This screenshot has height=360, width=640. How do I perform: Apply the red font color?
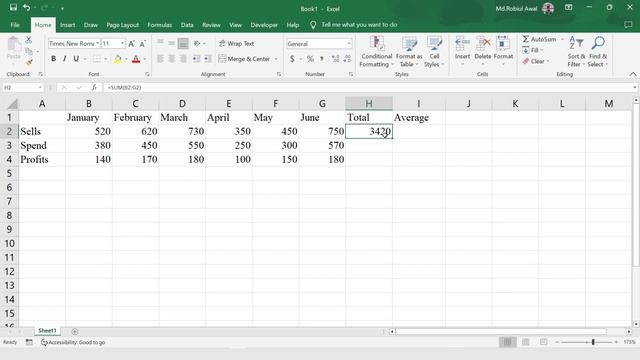[x=136, y=59]
